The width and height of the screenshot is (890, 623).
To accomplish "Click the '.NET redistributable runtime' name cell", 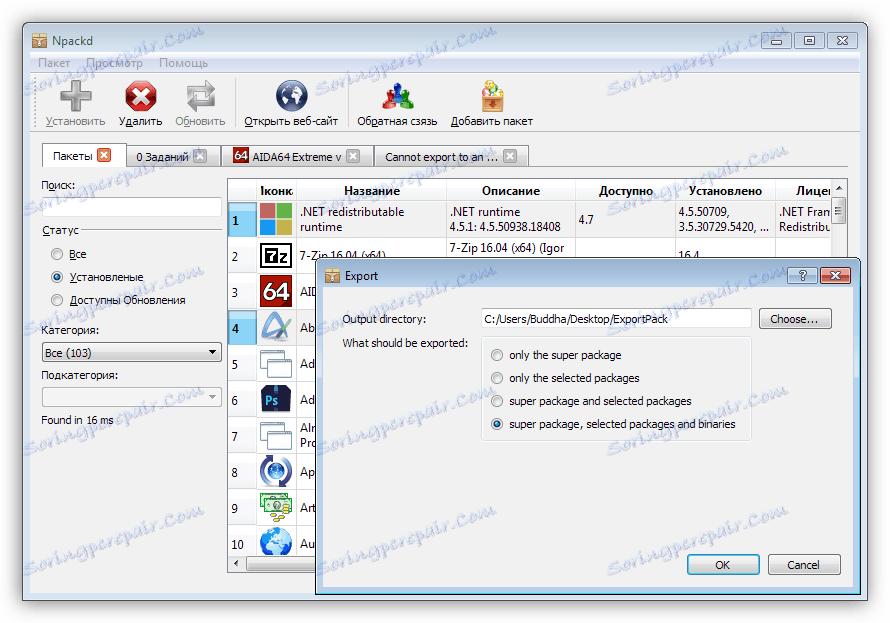I will tap(372, 220).
